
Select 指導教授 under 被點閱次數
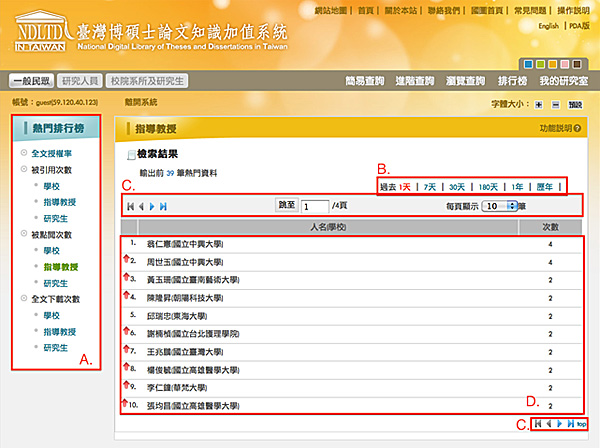[x=64, y=266]
